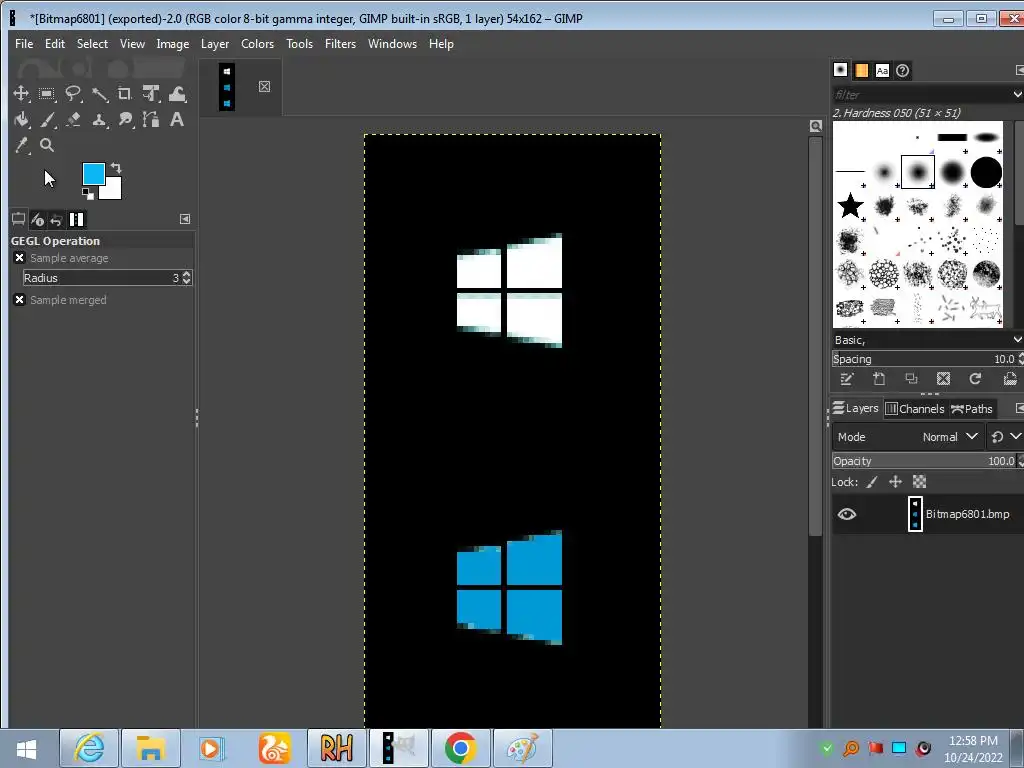Select the Unified Transform tool
This screenshot has height=768, width=1024.
pos(151,94)
